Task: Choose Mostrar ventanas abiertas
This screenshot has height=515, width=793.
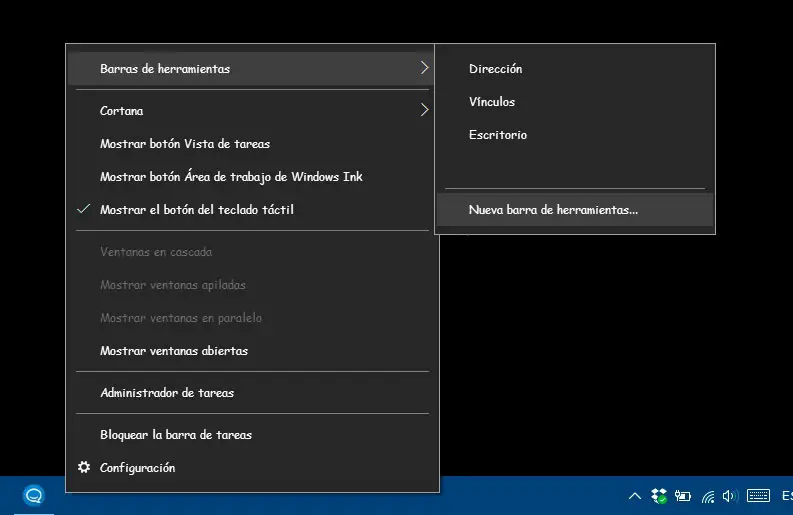Action: pos(252,351)
